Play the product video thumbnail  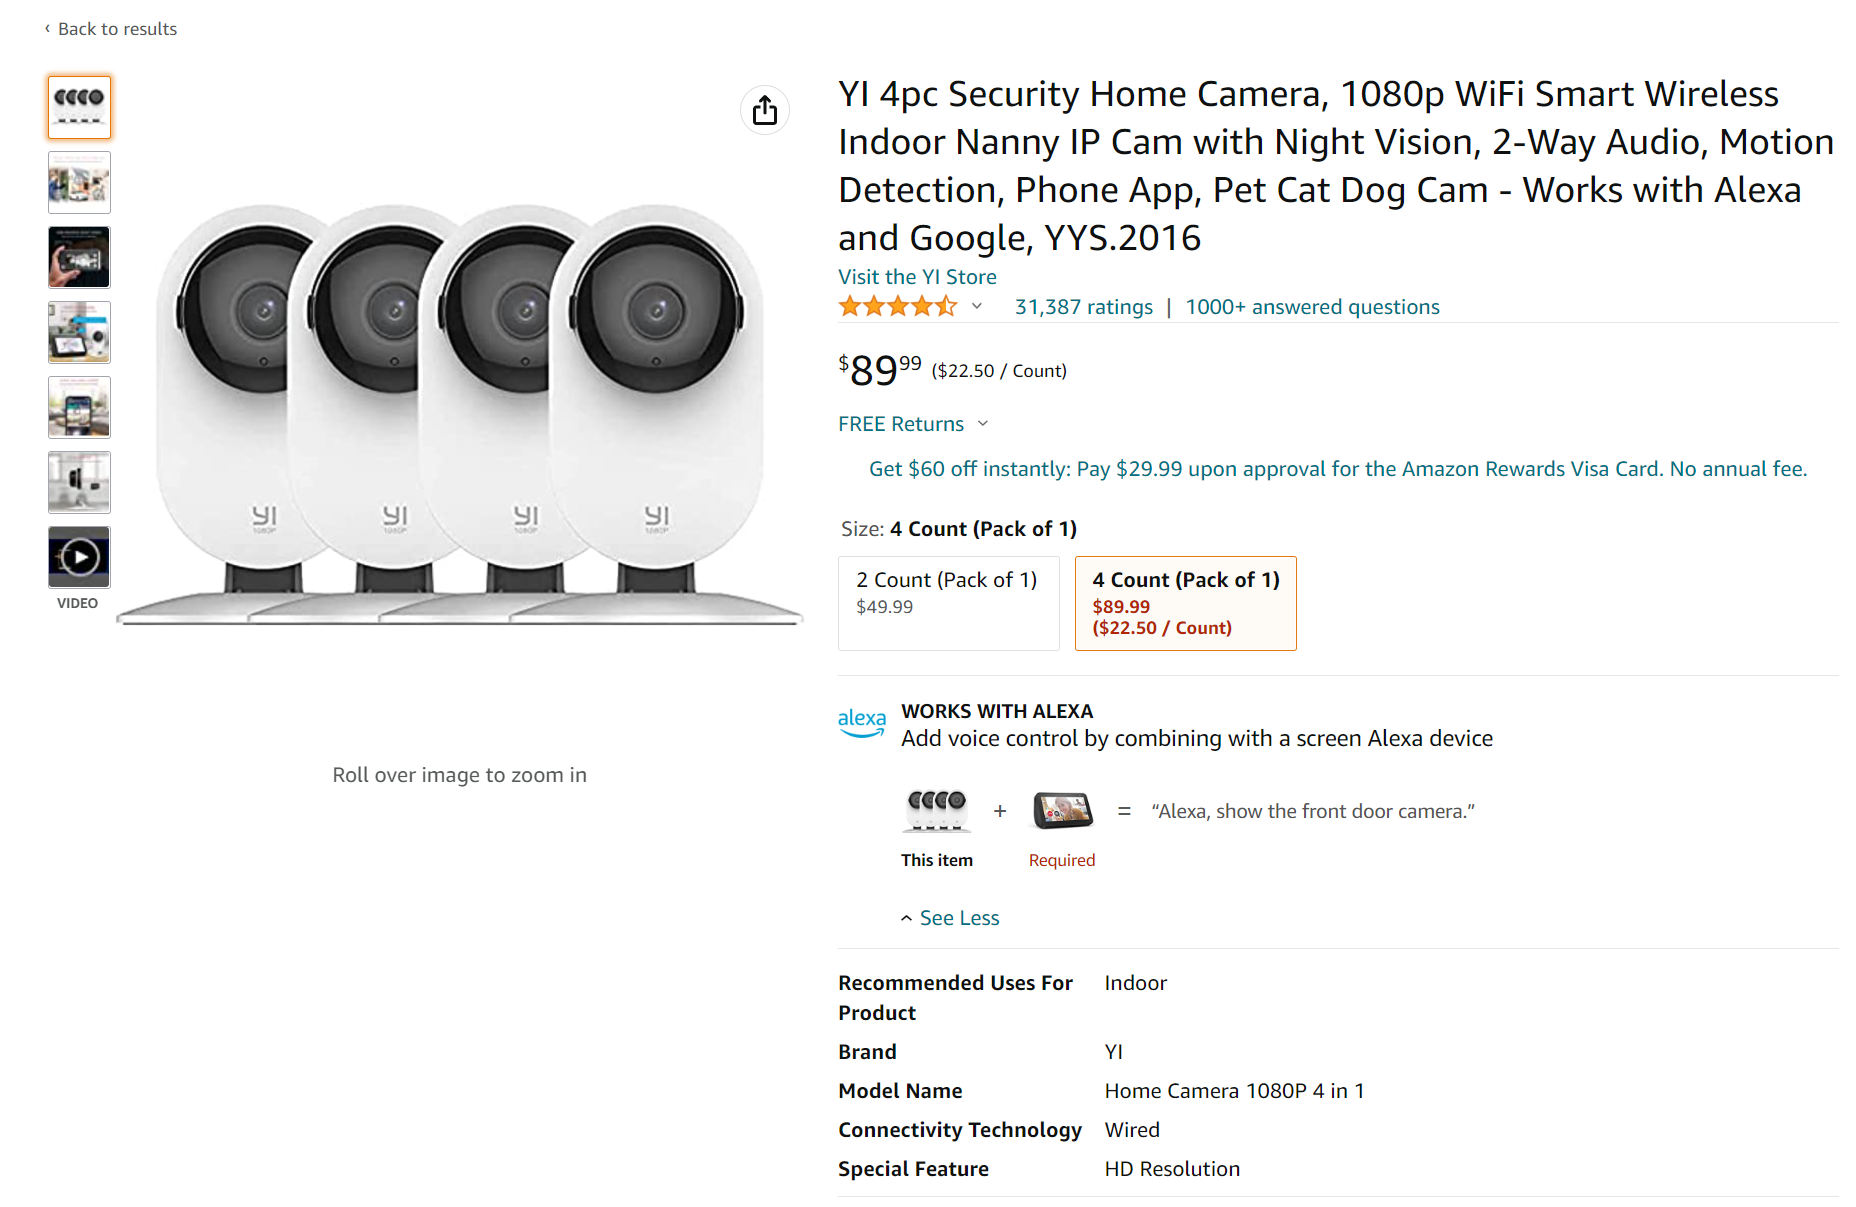click(79, 557)
